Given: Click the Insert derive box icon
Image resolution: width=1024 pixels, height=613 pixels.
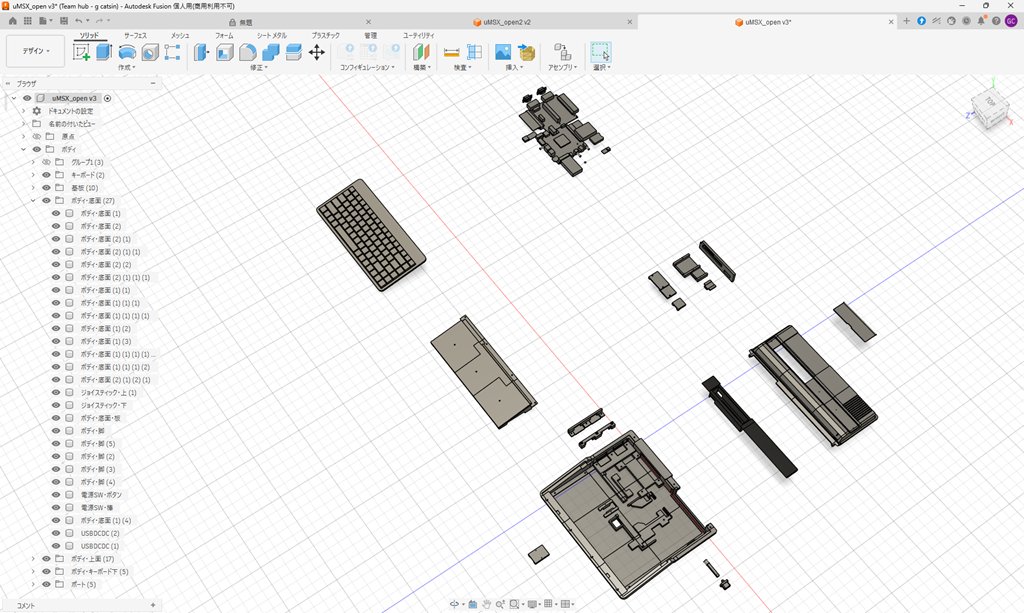Looking at the screenshot, I should pyautogui.click(x=526, y=52).
